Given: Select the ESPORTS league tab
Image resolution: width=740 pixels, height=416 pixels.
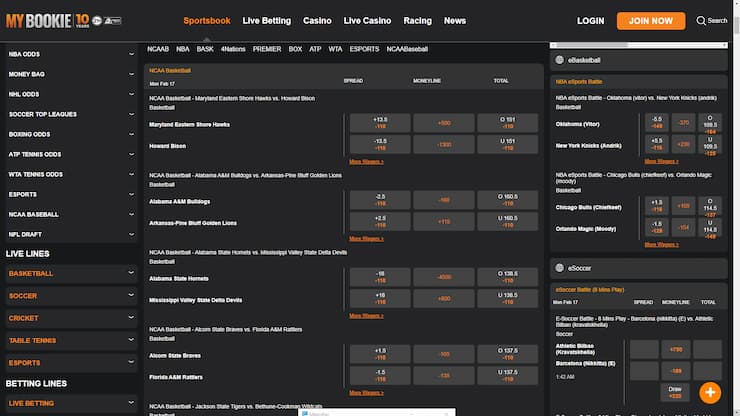Looking at the screenshot, I should pyautogui.click(x=364, y=49).
